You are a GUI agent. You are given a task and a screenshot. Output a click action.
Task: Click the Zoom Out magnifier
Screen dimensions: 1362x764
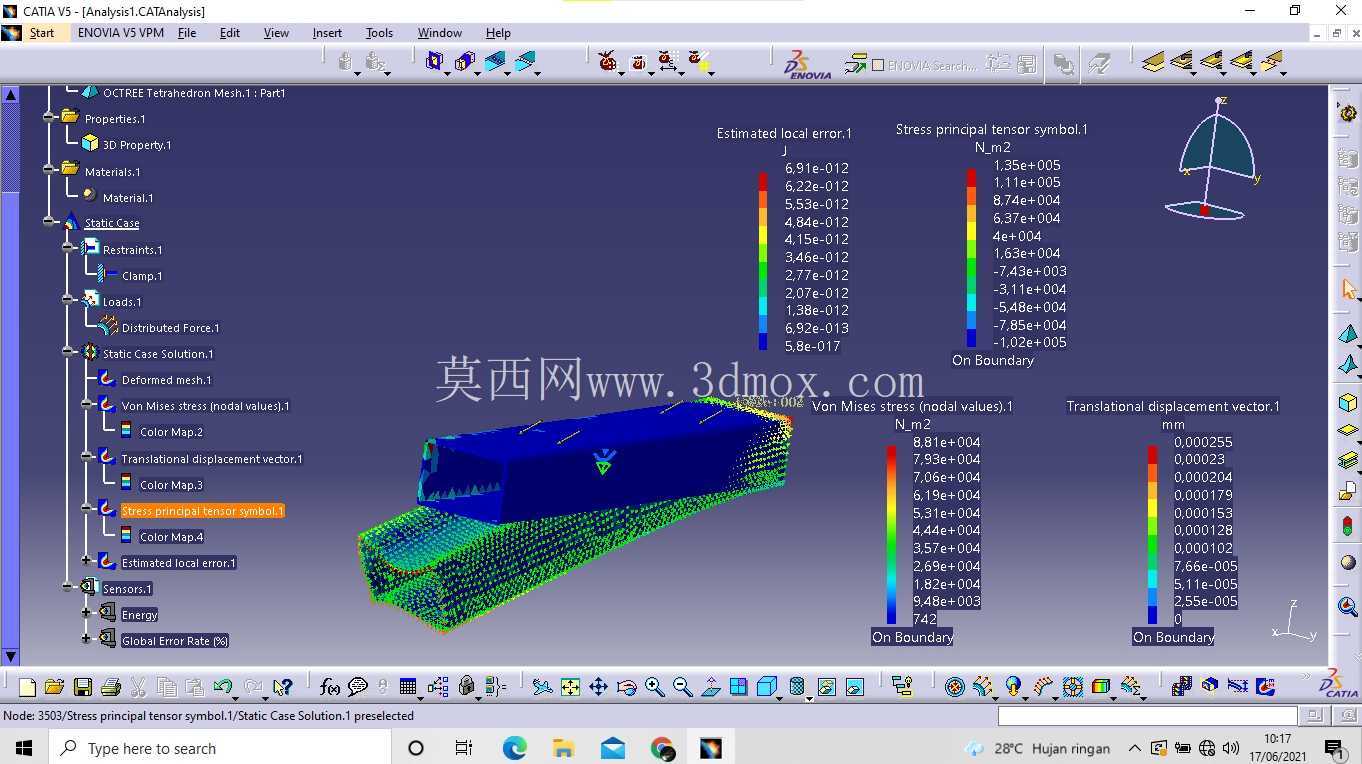[682, 687]
